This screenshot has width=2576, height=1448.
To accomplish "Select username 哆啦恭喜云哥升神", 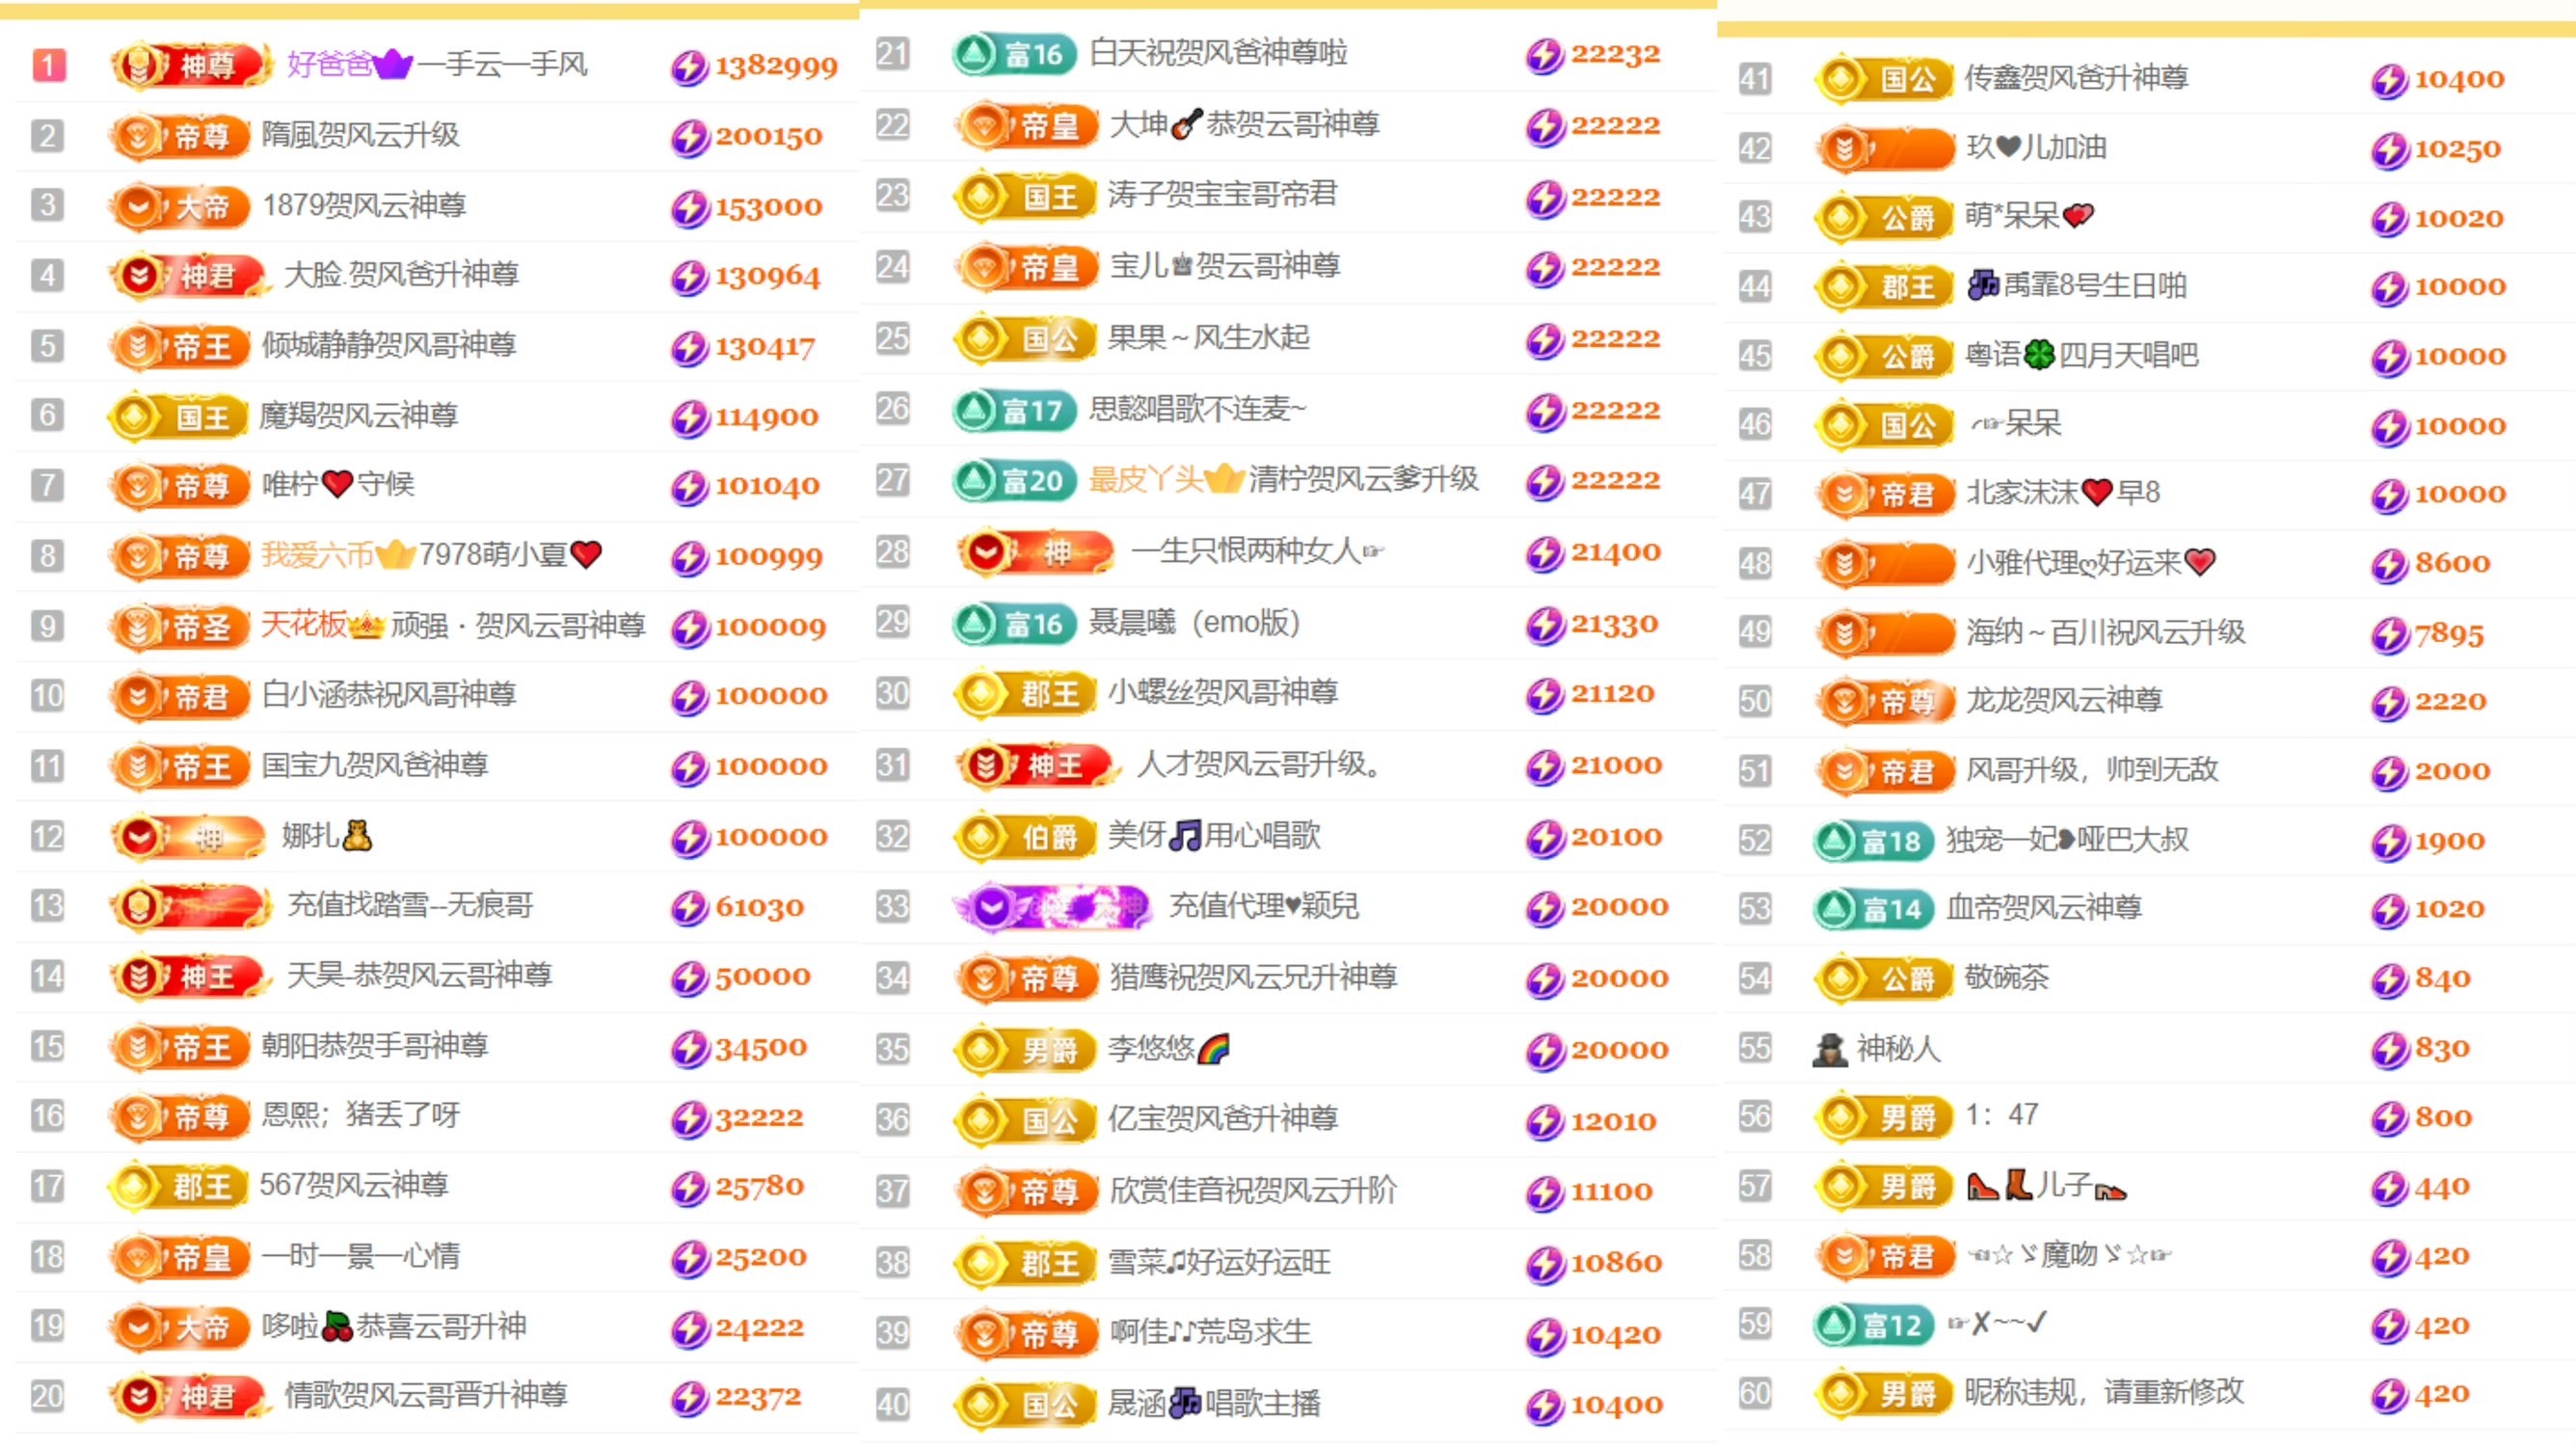I will 394,1326.
